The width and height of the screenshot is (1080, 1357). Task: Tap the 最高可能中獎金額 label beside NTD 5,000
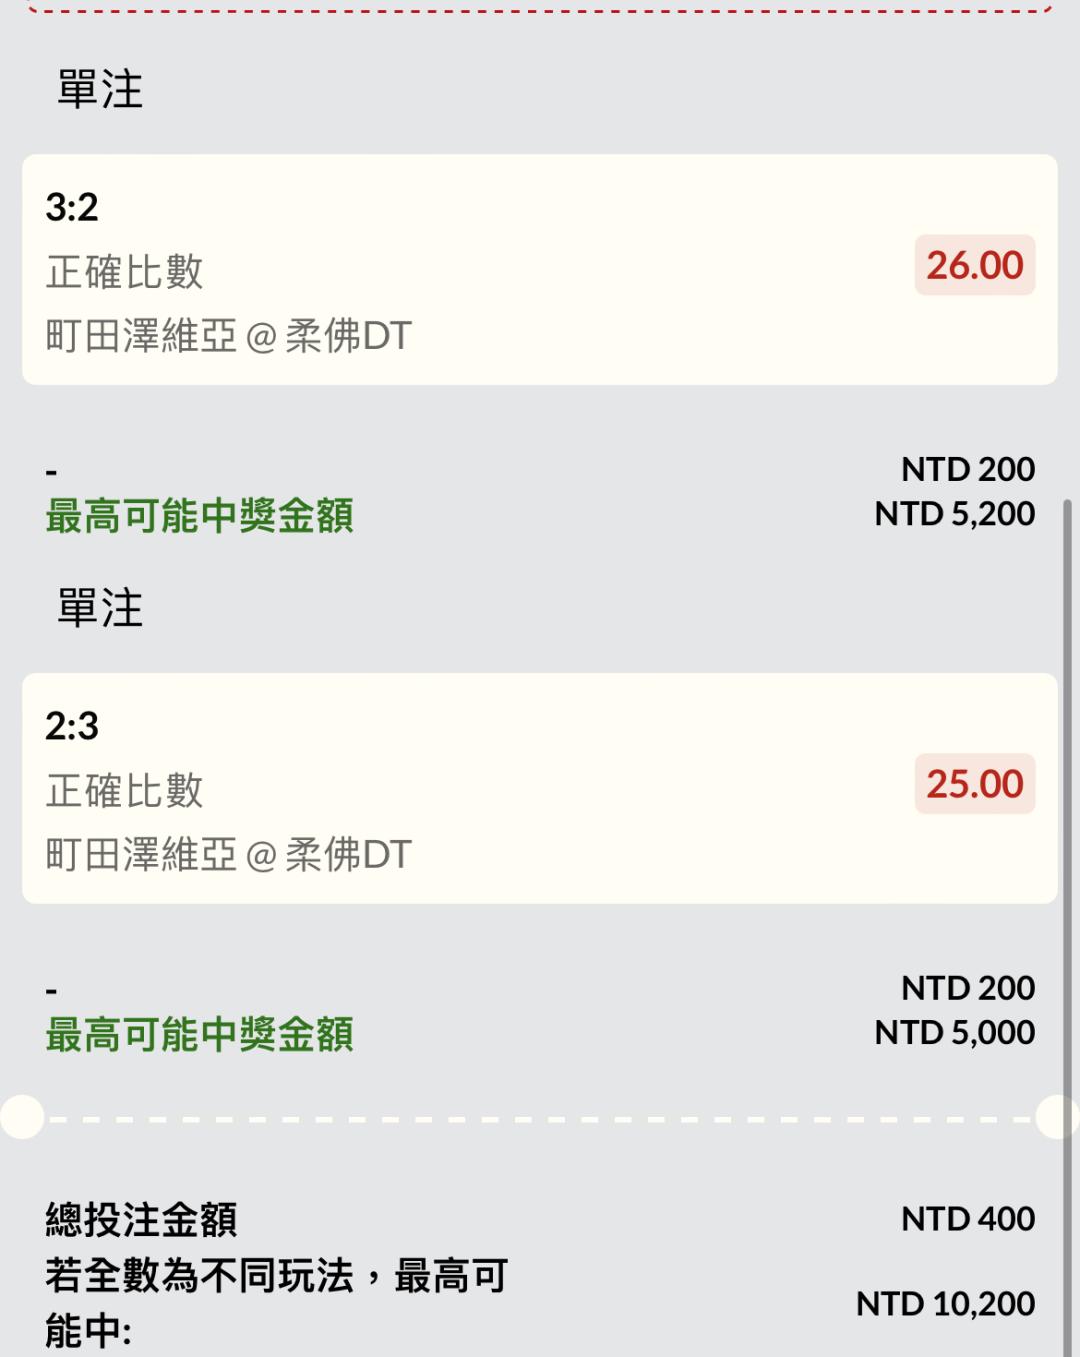[x=199, y=1035]
